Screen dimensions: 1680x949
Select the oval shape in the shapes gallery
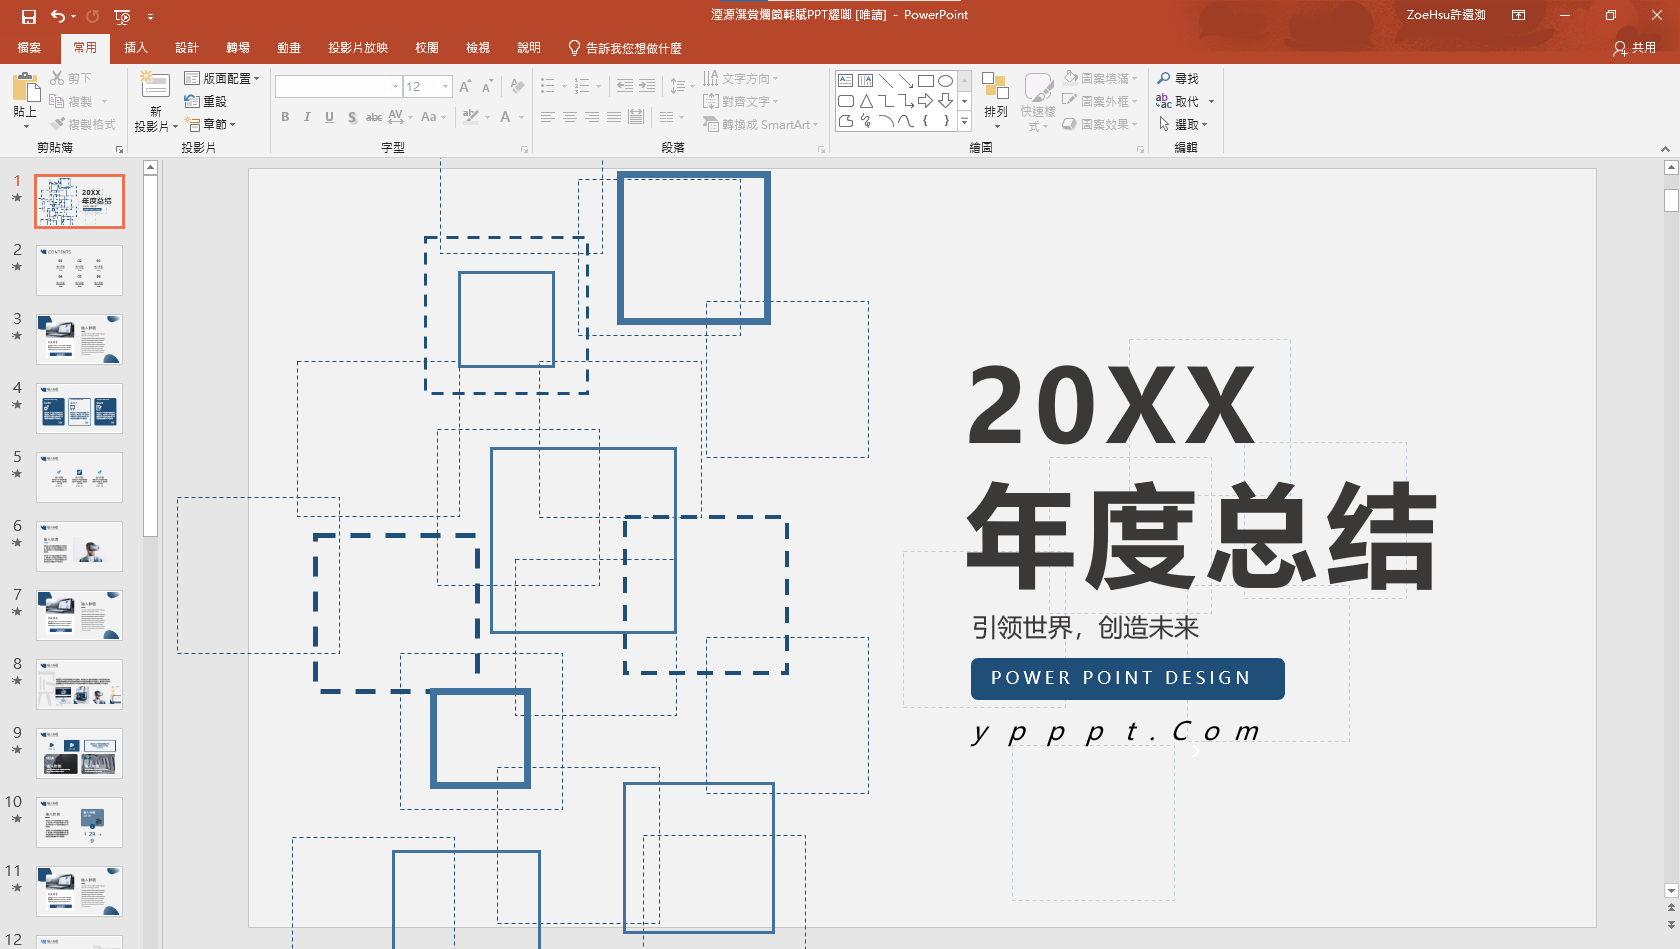[x=945, y=81]
